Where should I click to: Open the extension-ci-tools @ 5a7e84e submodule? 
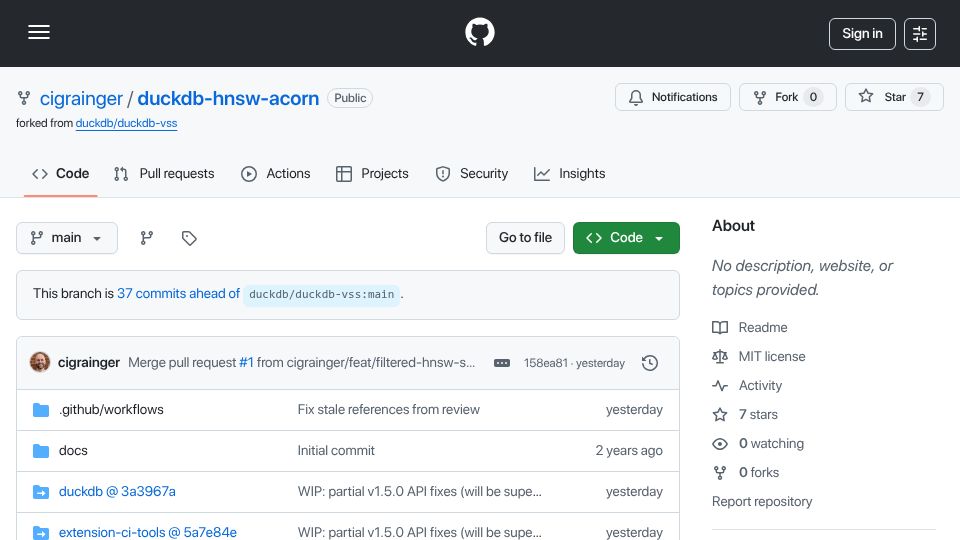click(148, 532)
